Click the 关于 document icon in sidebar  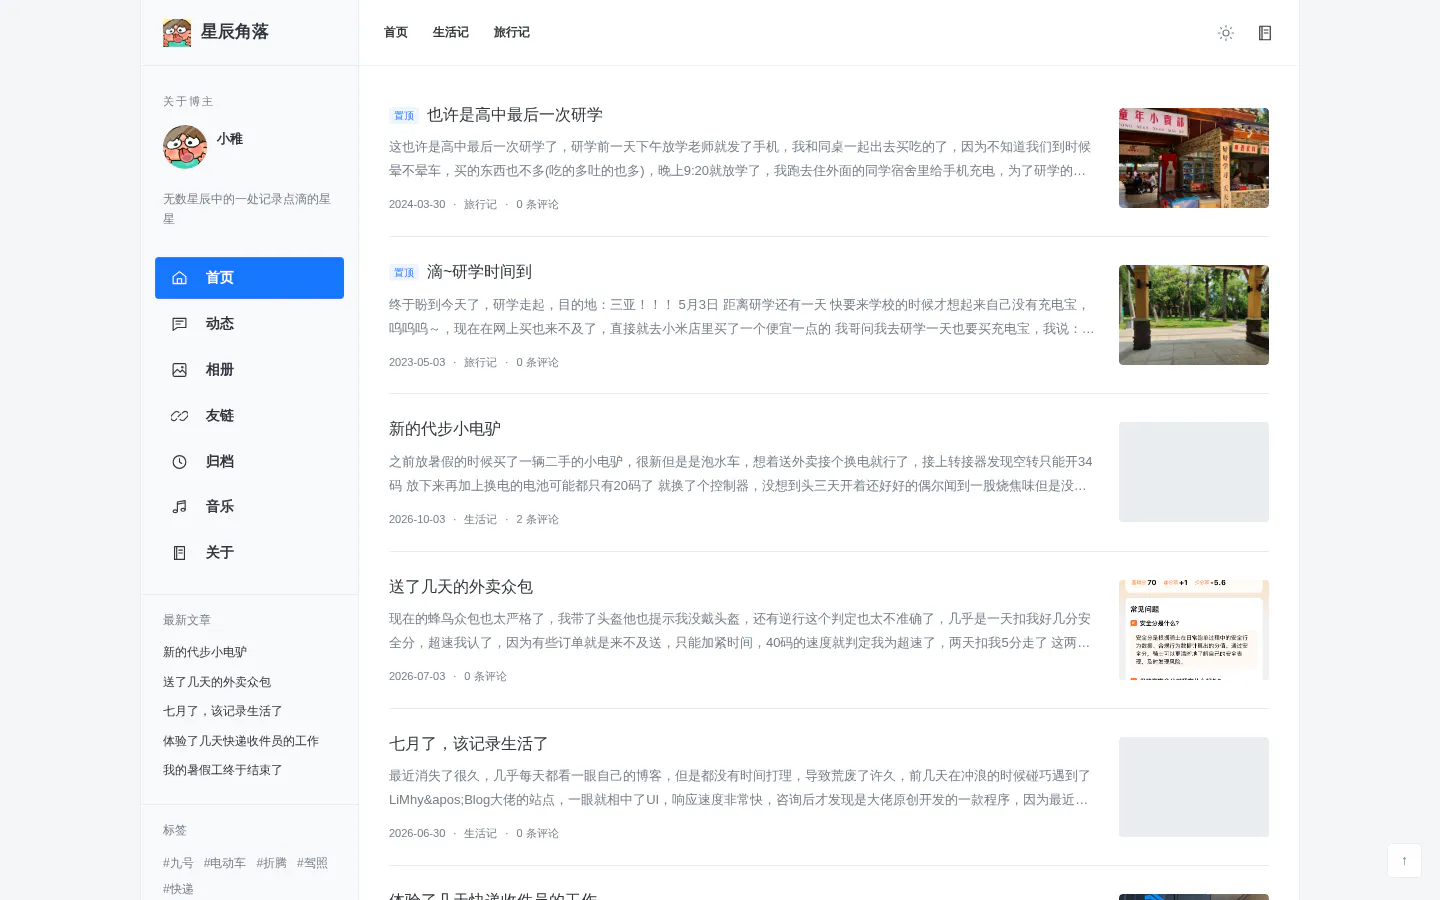[180, 553]
